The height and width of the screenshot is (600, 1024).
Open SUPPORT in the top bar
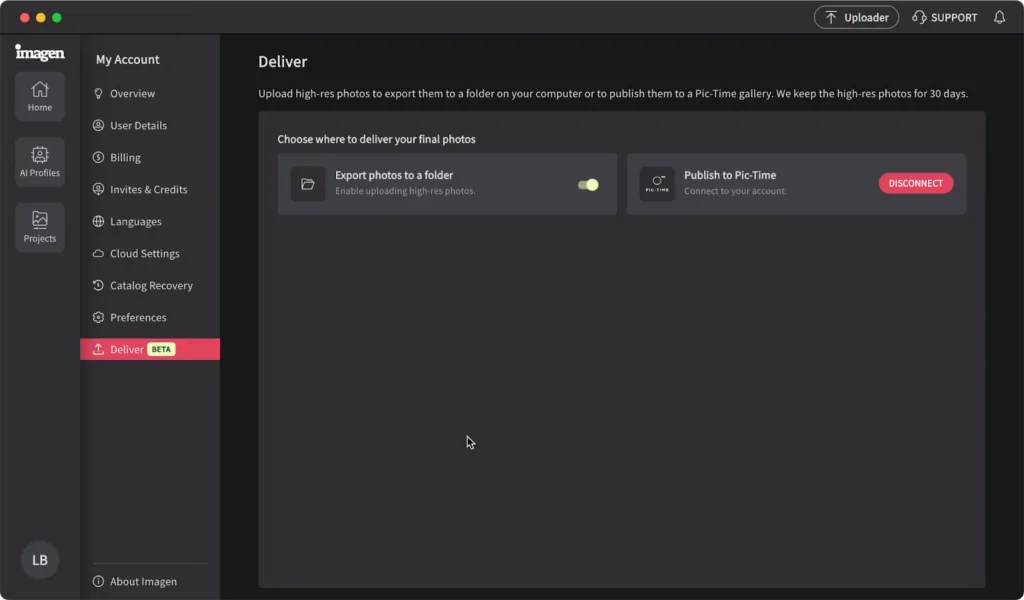(945, 17)
